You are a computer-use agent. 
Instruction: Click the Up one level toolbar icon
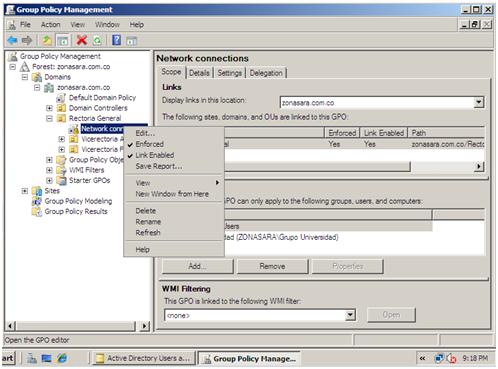(47, 41)
